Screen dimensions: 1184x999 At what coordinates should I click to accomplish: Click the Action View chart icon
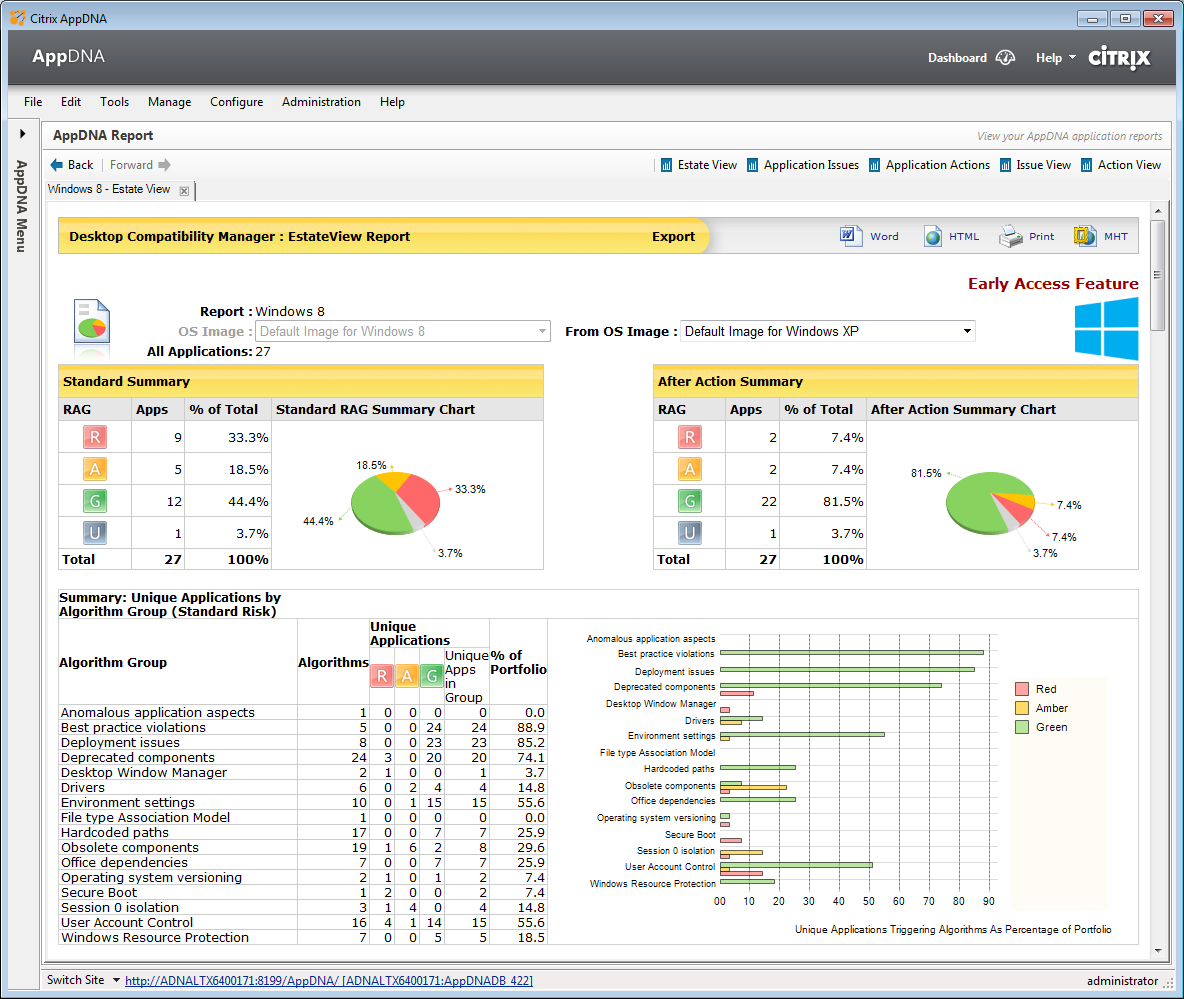click(1086, 165)
